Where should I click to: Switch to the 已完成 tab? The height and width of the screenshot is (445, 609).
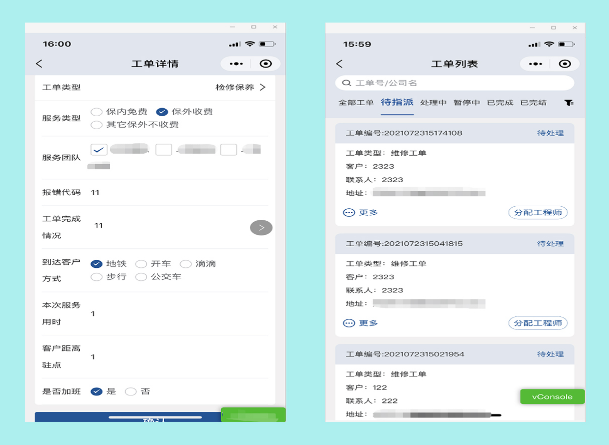coord(500,103)
